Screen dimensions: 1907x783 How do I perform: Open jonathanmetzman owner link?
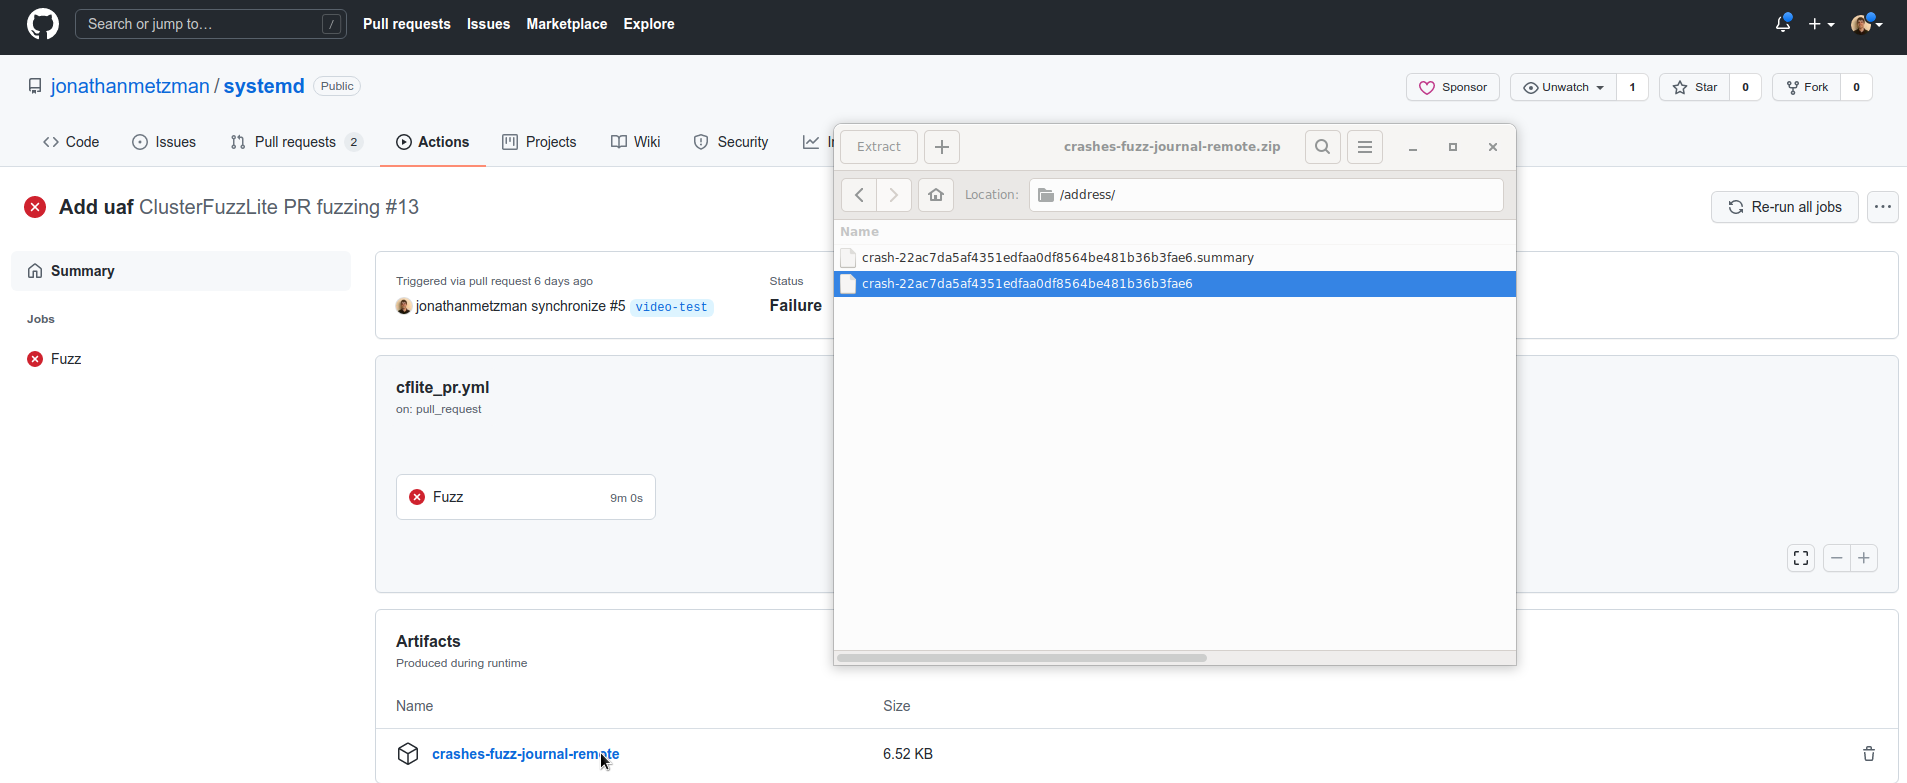click(130, 86)
